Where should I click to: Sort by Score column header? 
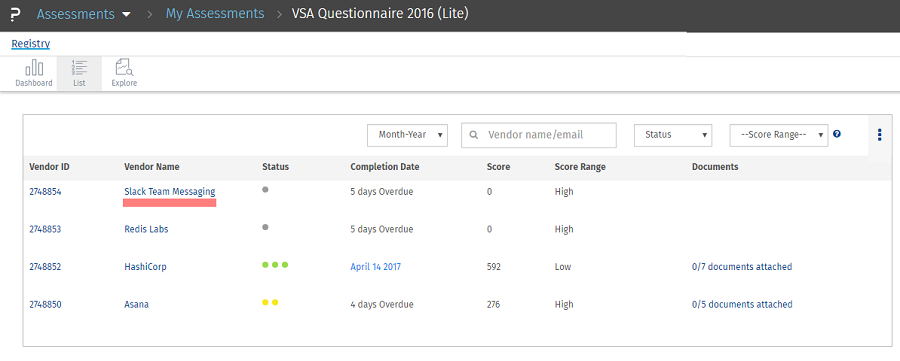[498, 167]
